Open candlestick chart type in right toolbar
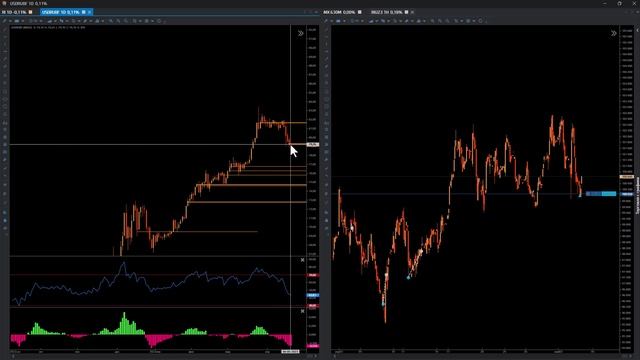 tap(338, 21)
